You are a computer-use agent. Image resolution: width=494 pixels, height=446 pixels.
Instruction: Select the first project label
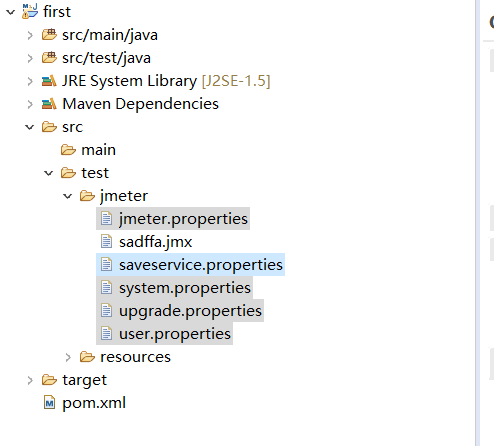[57, 12]
